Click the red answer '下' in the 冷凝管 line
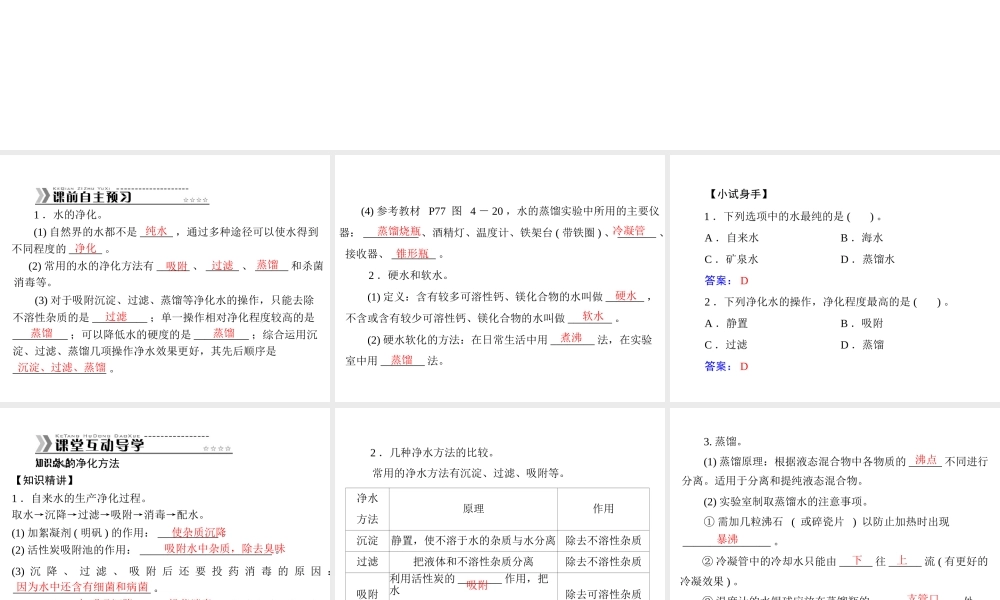 tap(857, 560)
